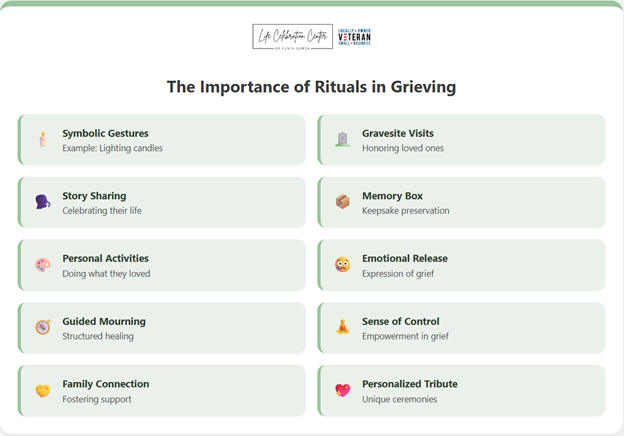The width and height of the screenshot is (624, 436).
Task: Select the "Symbolic Gestures" title
Action: (x=105, y=133)
